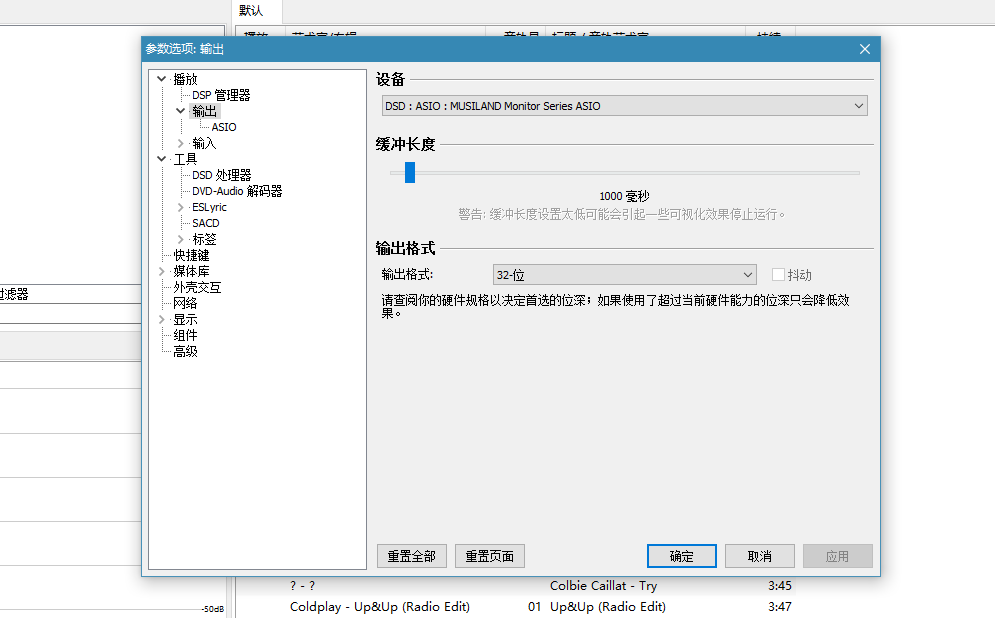Viewport: 995px width, 618px height.
Task: Click the 确定 button
Action: [x=681, y=555]
